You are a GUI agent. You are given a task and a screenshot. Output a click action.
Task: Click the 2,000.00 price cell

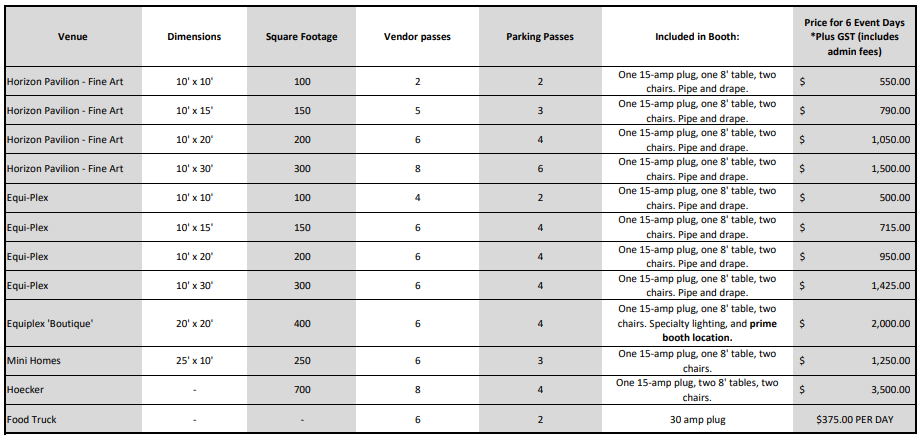pyautogui.click(x=887, y=324)
